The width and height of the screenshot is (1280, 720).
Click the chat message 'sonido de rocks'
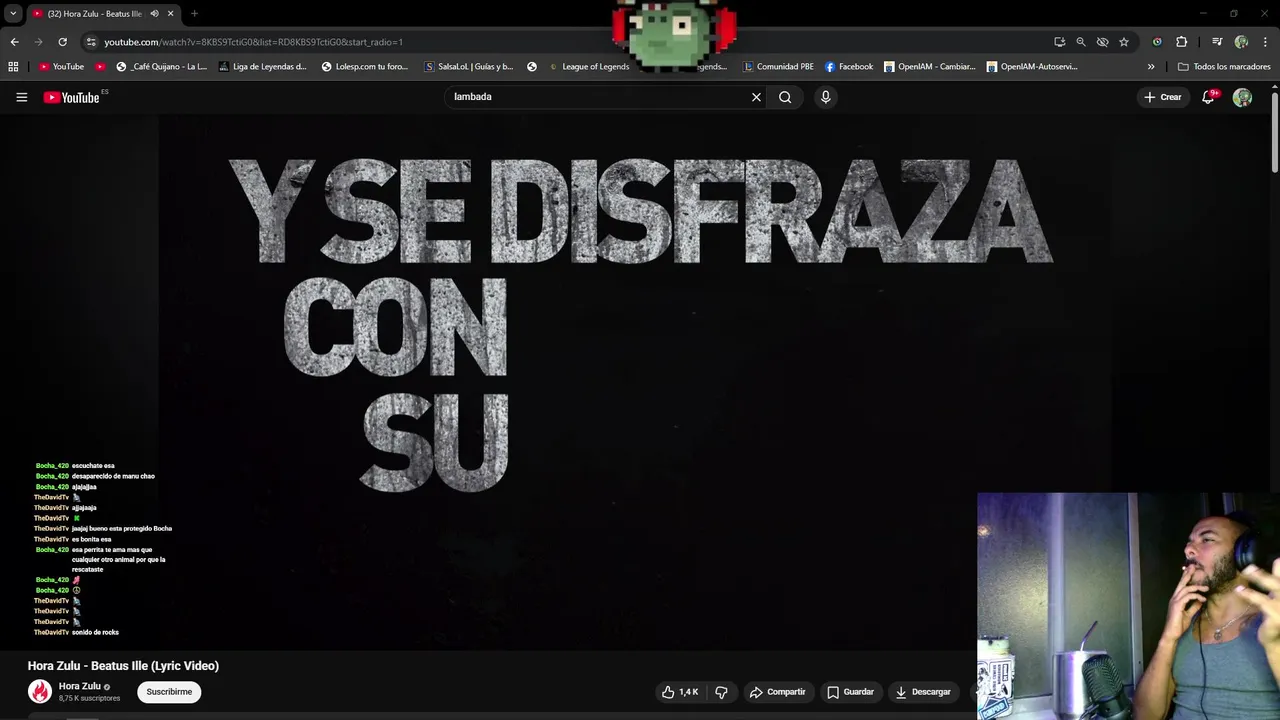click(x=95, y=632)
